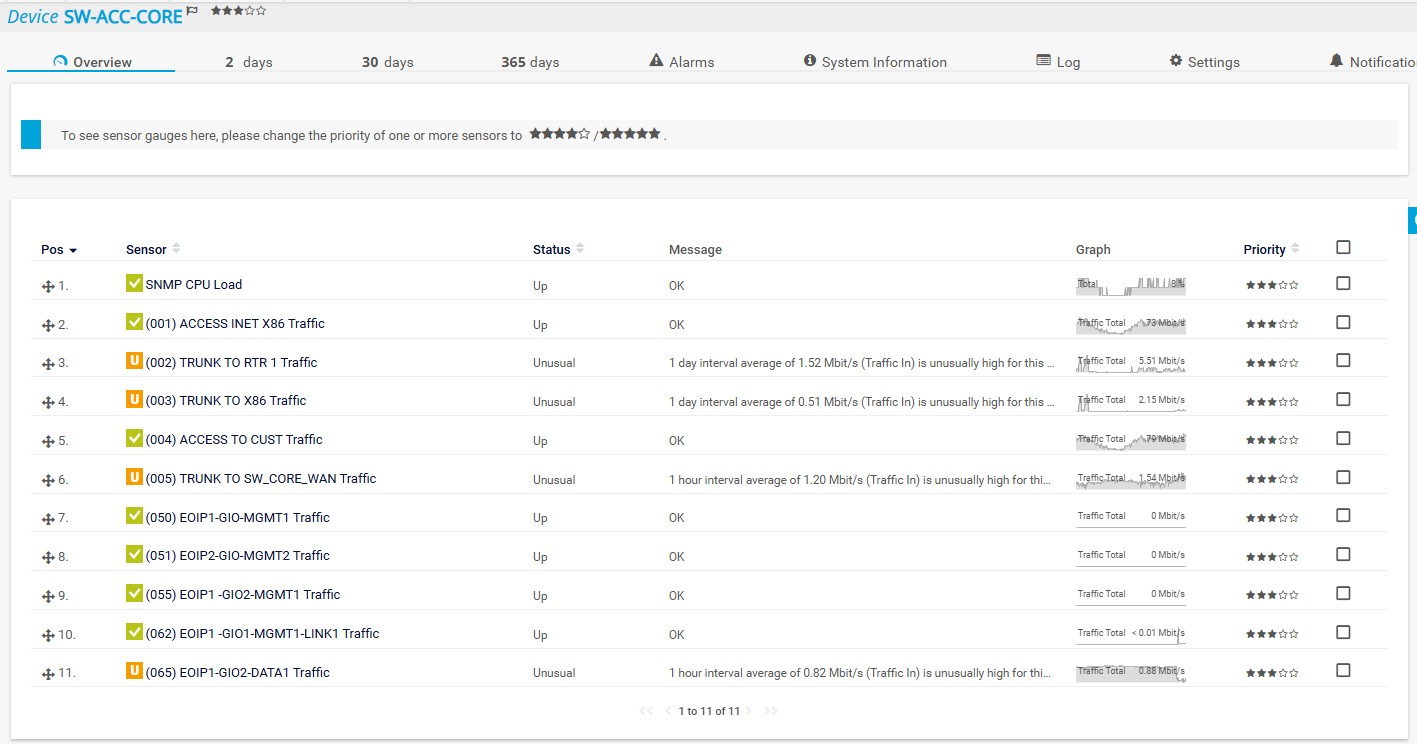Select checkbox for EOIP1-GIO1-MGMT1-LINK1 Traffic row
This screenshot has height=744, width=1417.
click(1343, 633)
